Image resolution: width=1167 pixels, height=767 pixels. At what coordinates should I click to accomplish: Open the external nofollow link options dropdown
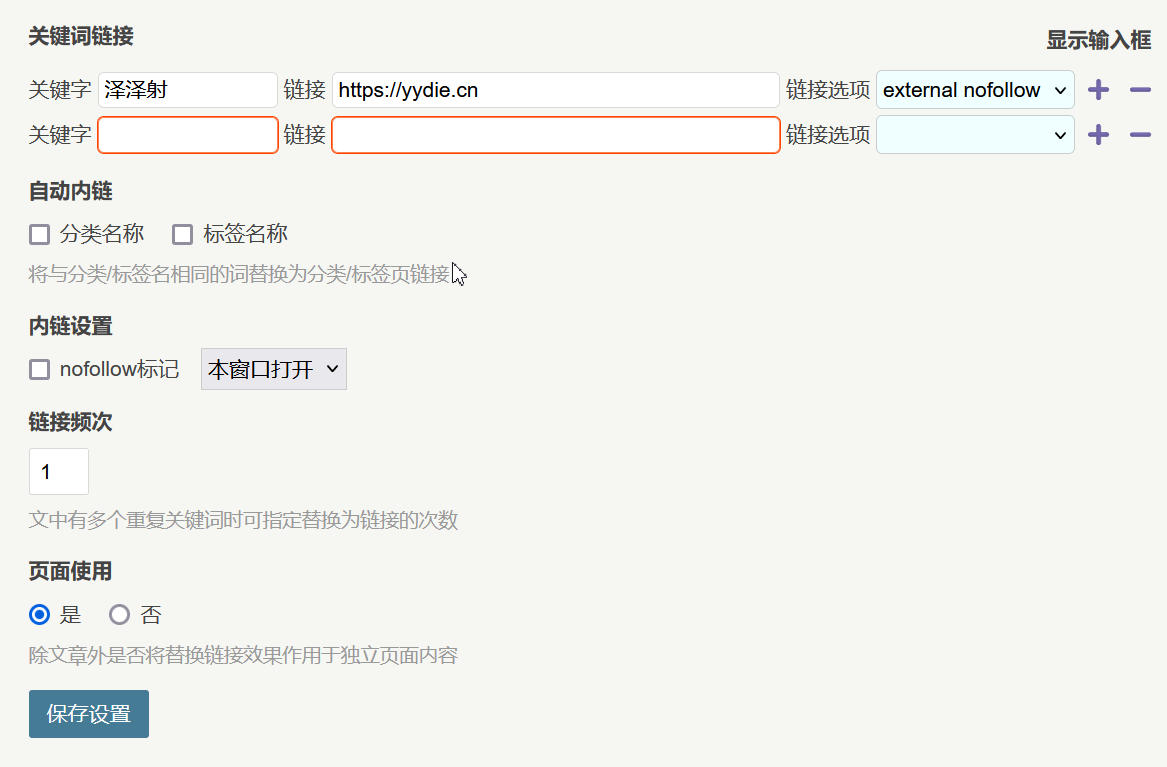click(975, 90)
